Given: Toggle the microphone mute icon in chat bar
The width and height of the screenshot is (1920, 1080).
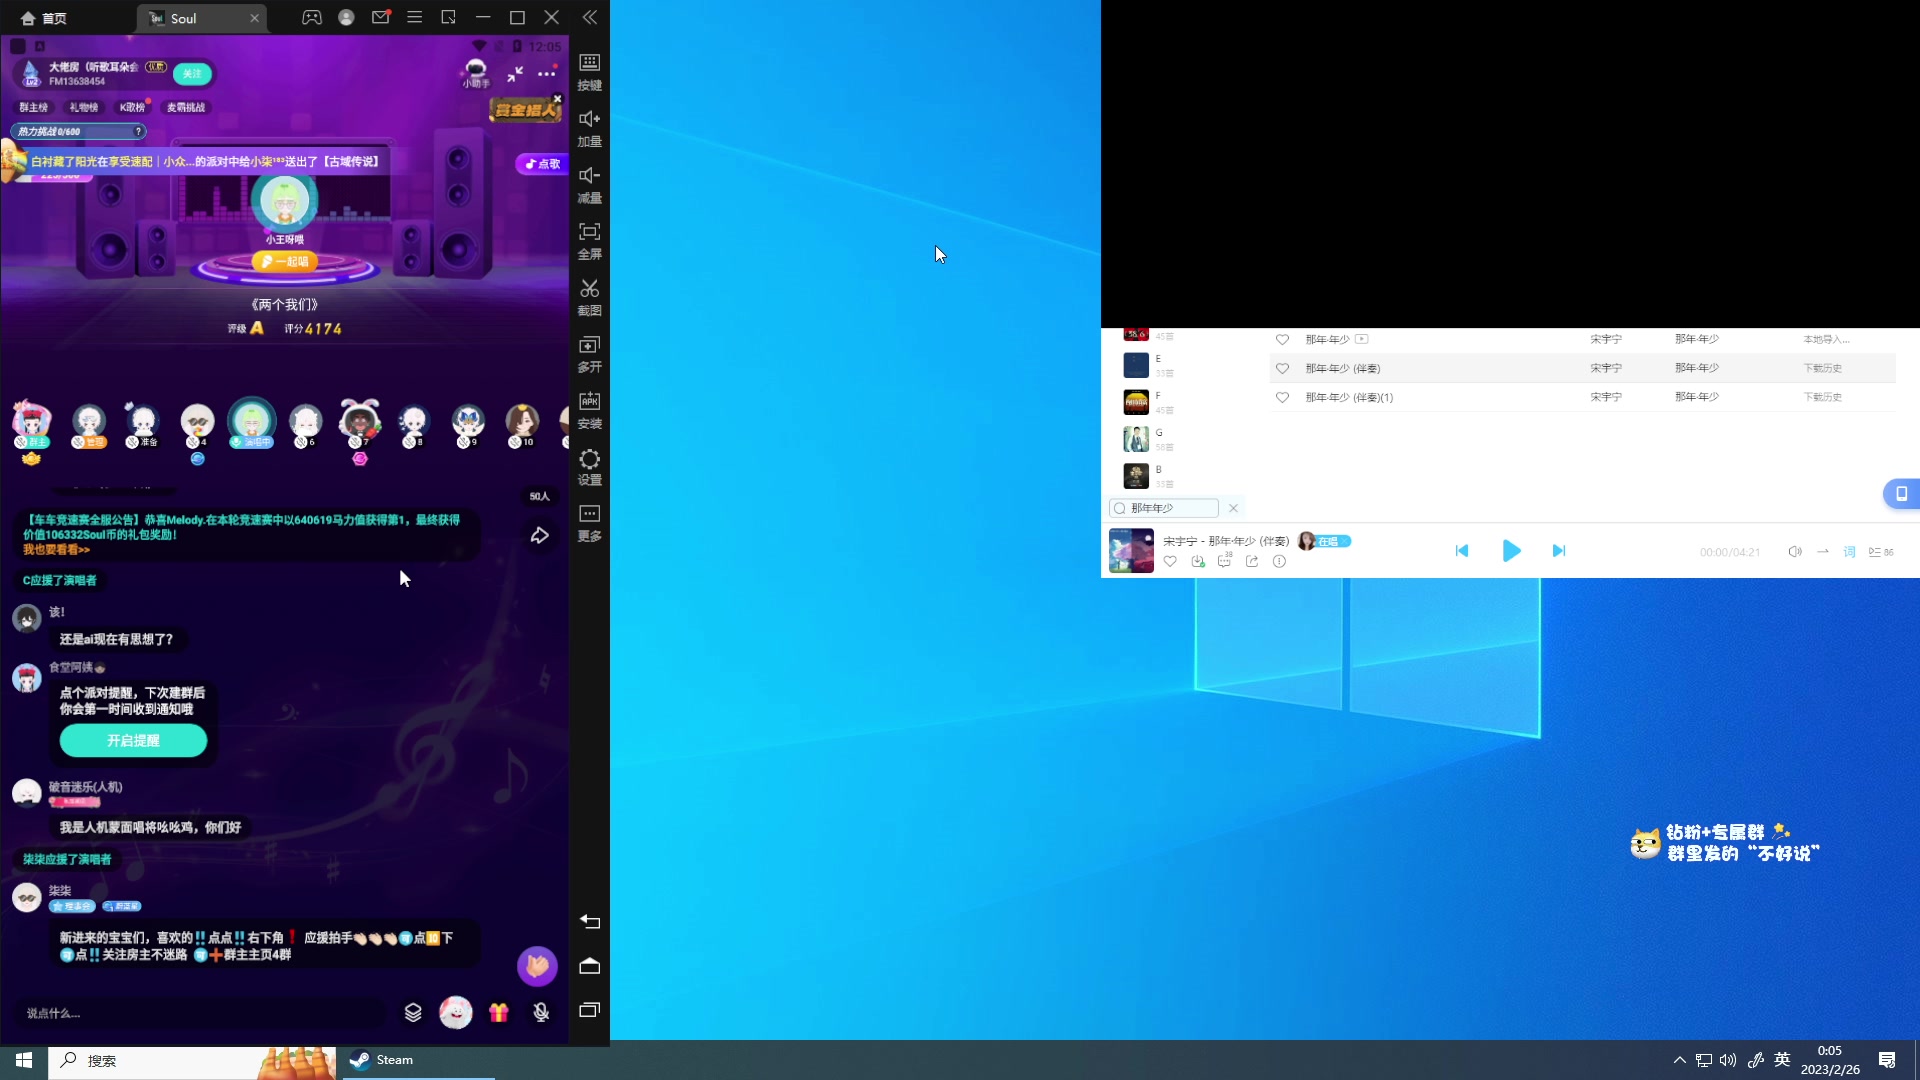Looking at the screenshot, I should 541,1013.
